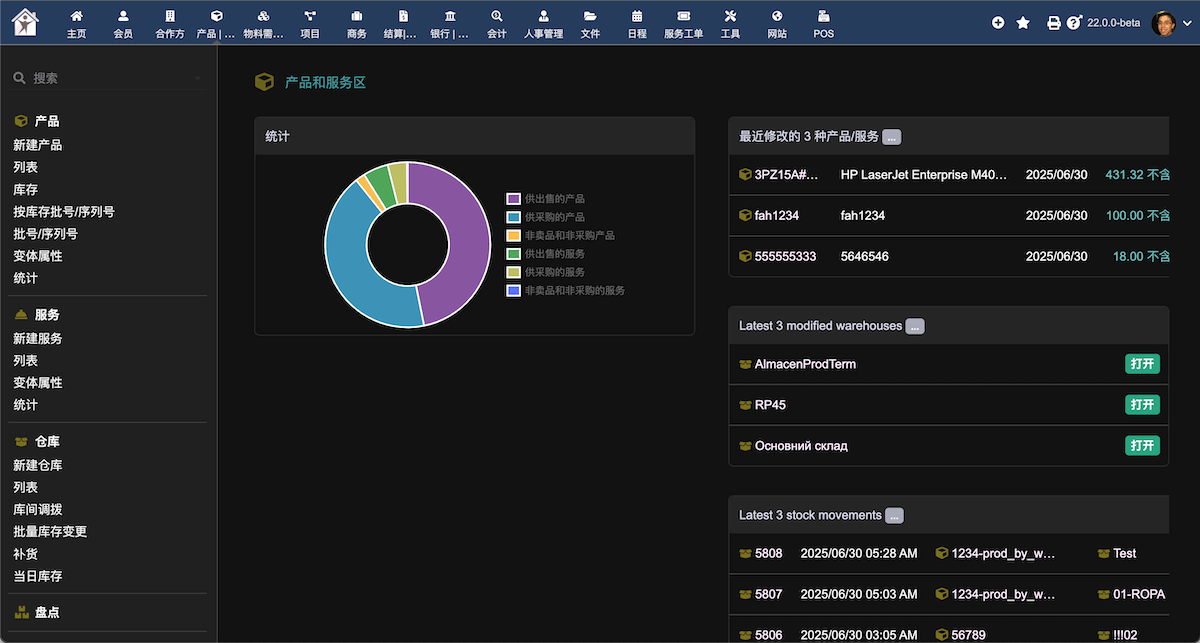The width and height of the screenshot is (1200, 643).
Task: Open the bookmarks star dropdown
Action: (x=1023, y=23)
